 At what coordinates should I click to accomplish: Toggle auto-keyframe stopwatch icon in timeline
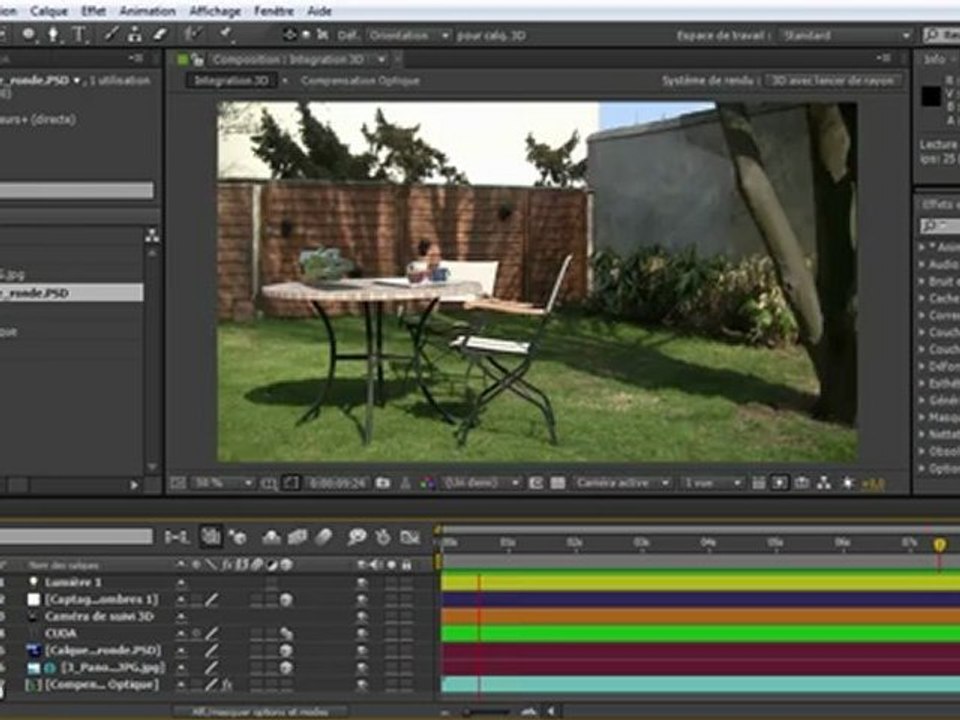[x=383, y=537]
